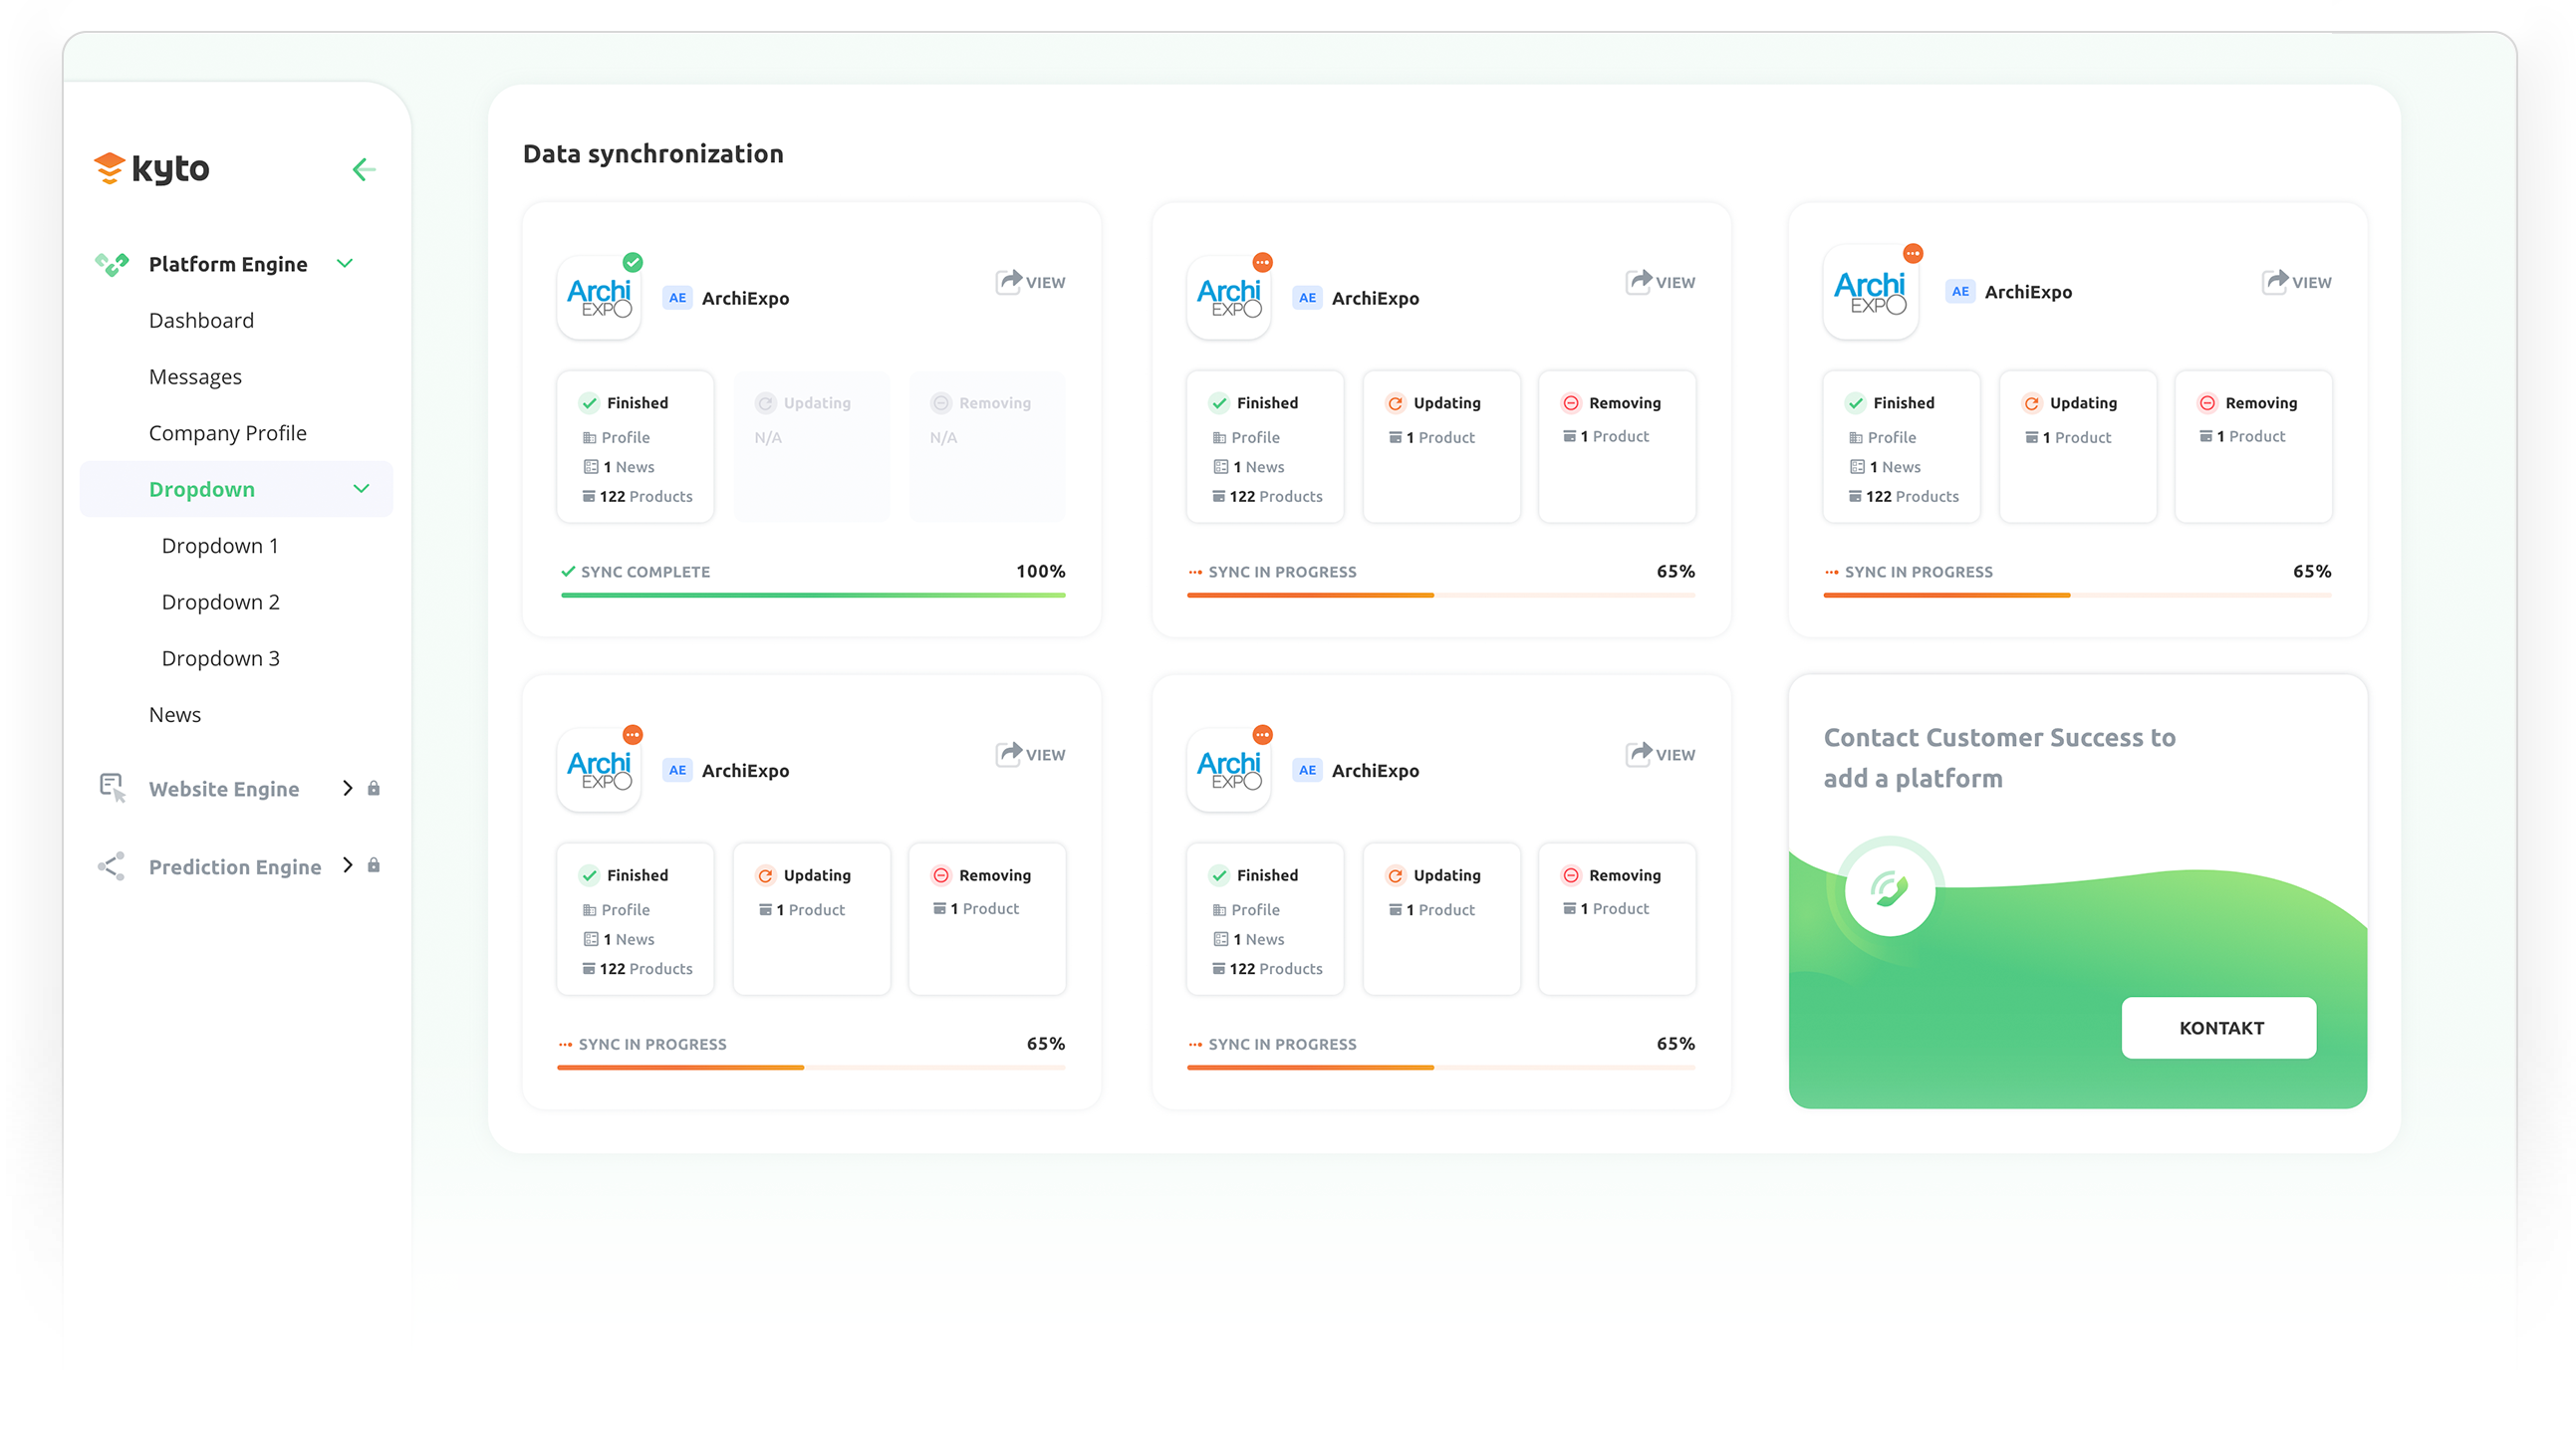Click the Updating refresh icon in the bottom-middle card
This screenshot has height=1449, width=2576.
click(x=1395, y=875)
